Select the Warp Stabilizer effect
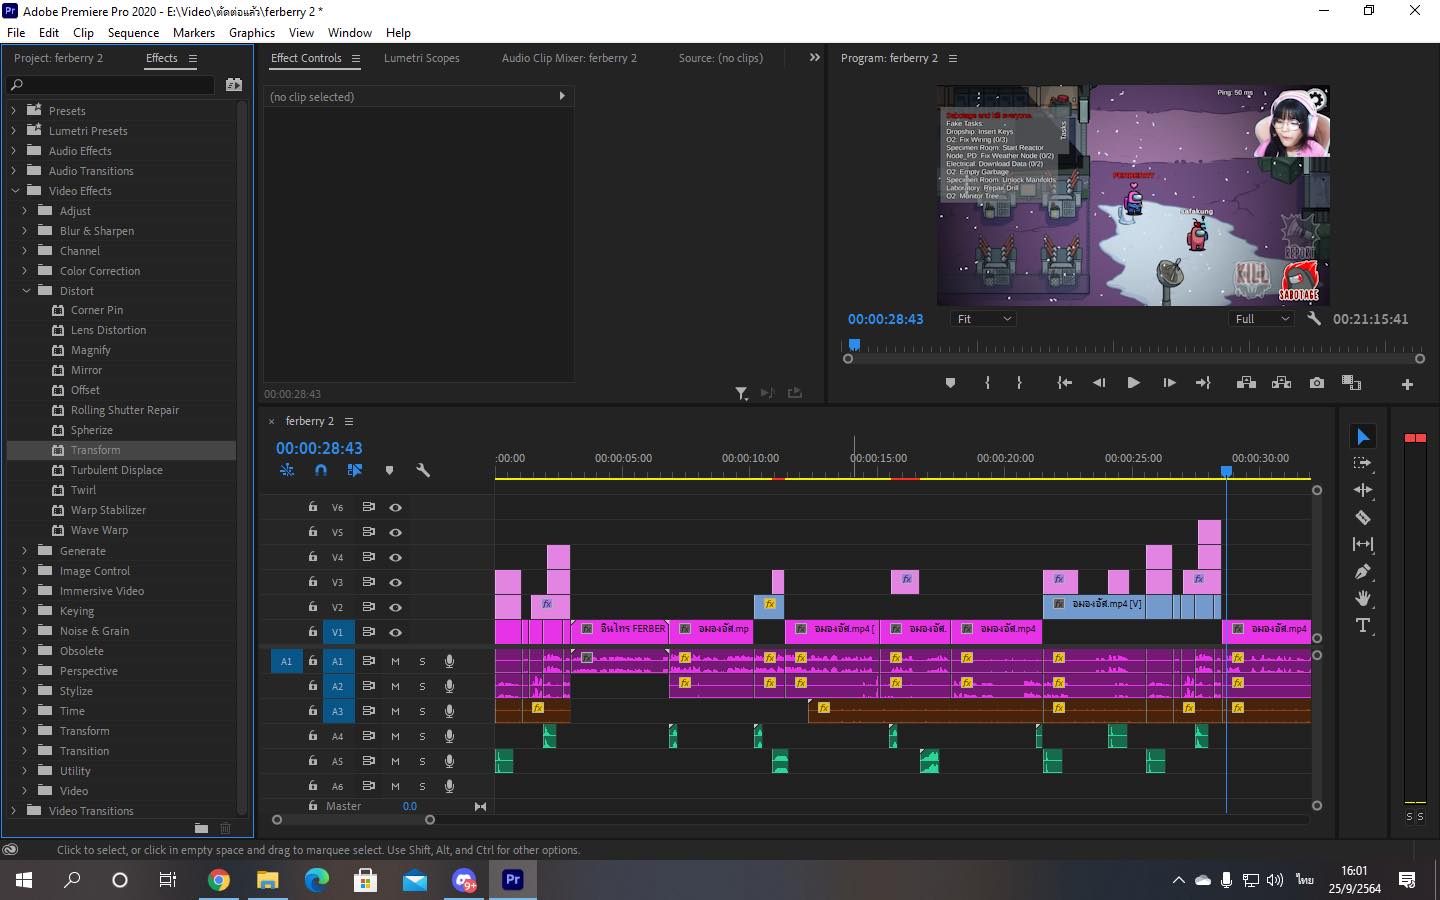 pyautogui.click(x=108, y=510)
